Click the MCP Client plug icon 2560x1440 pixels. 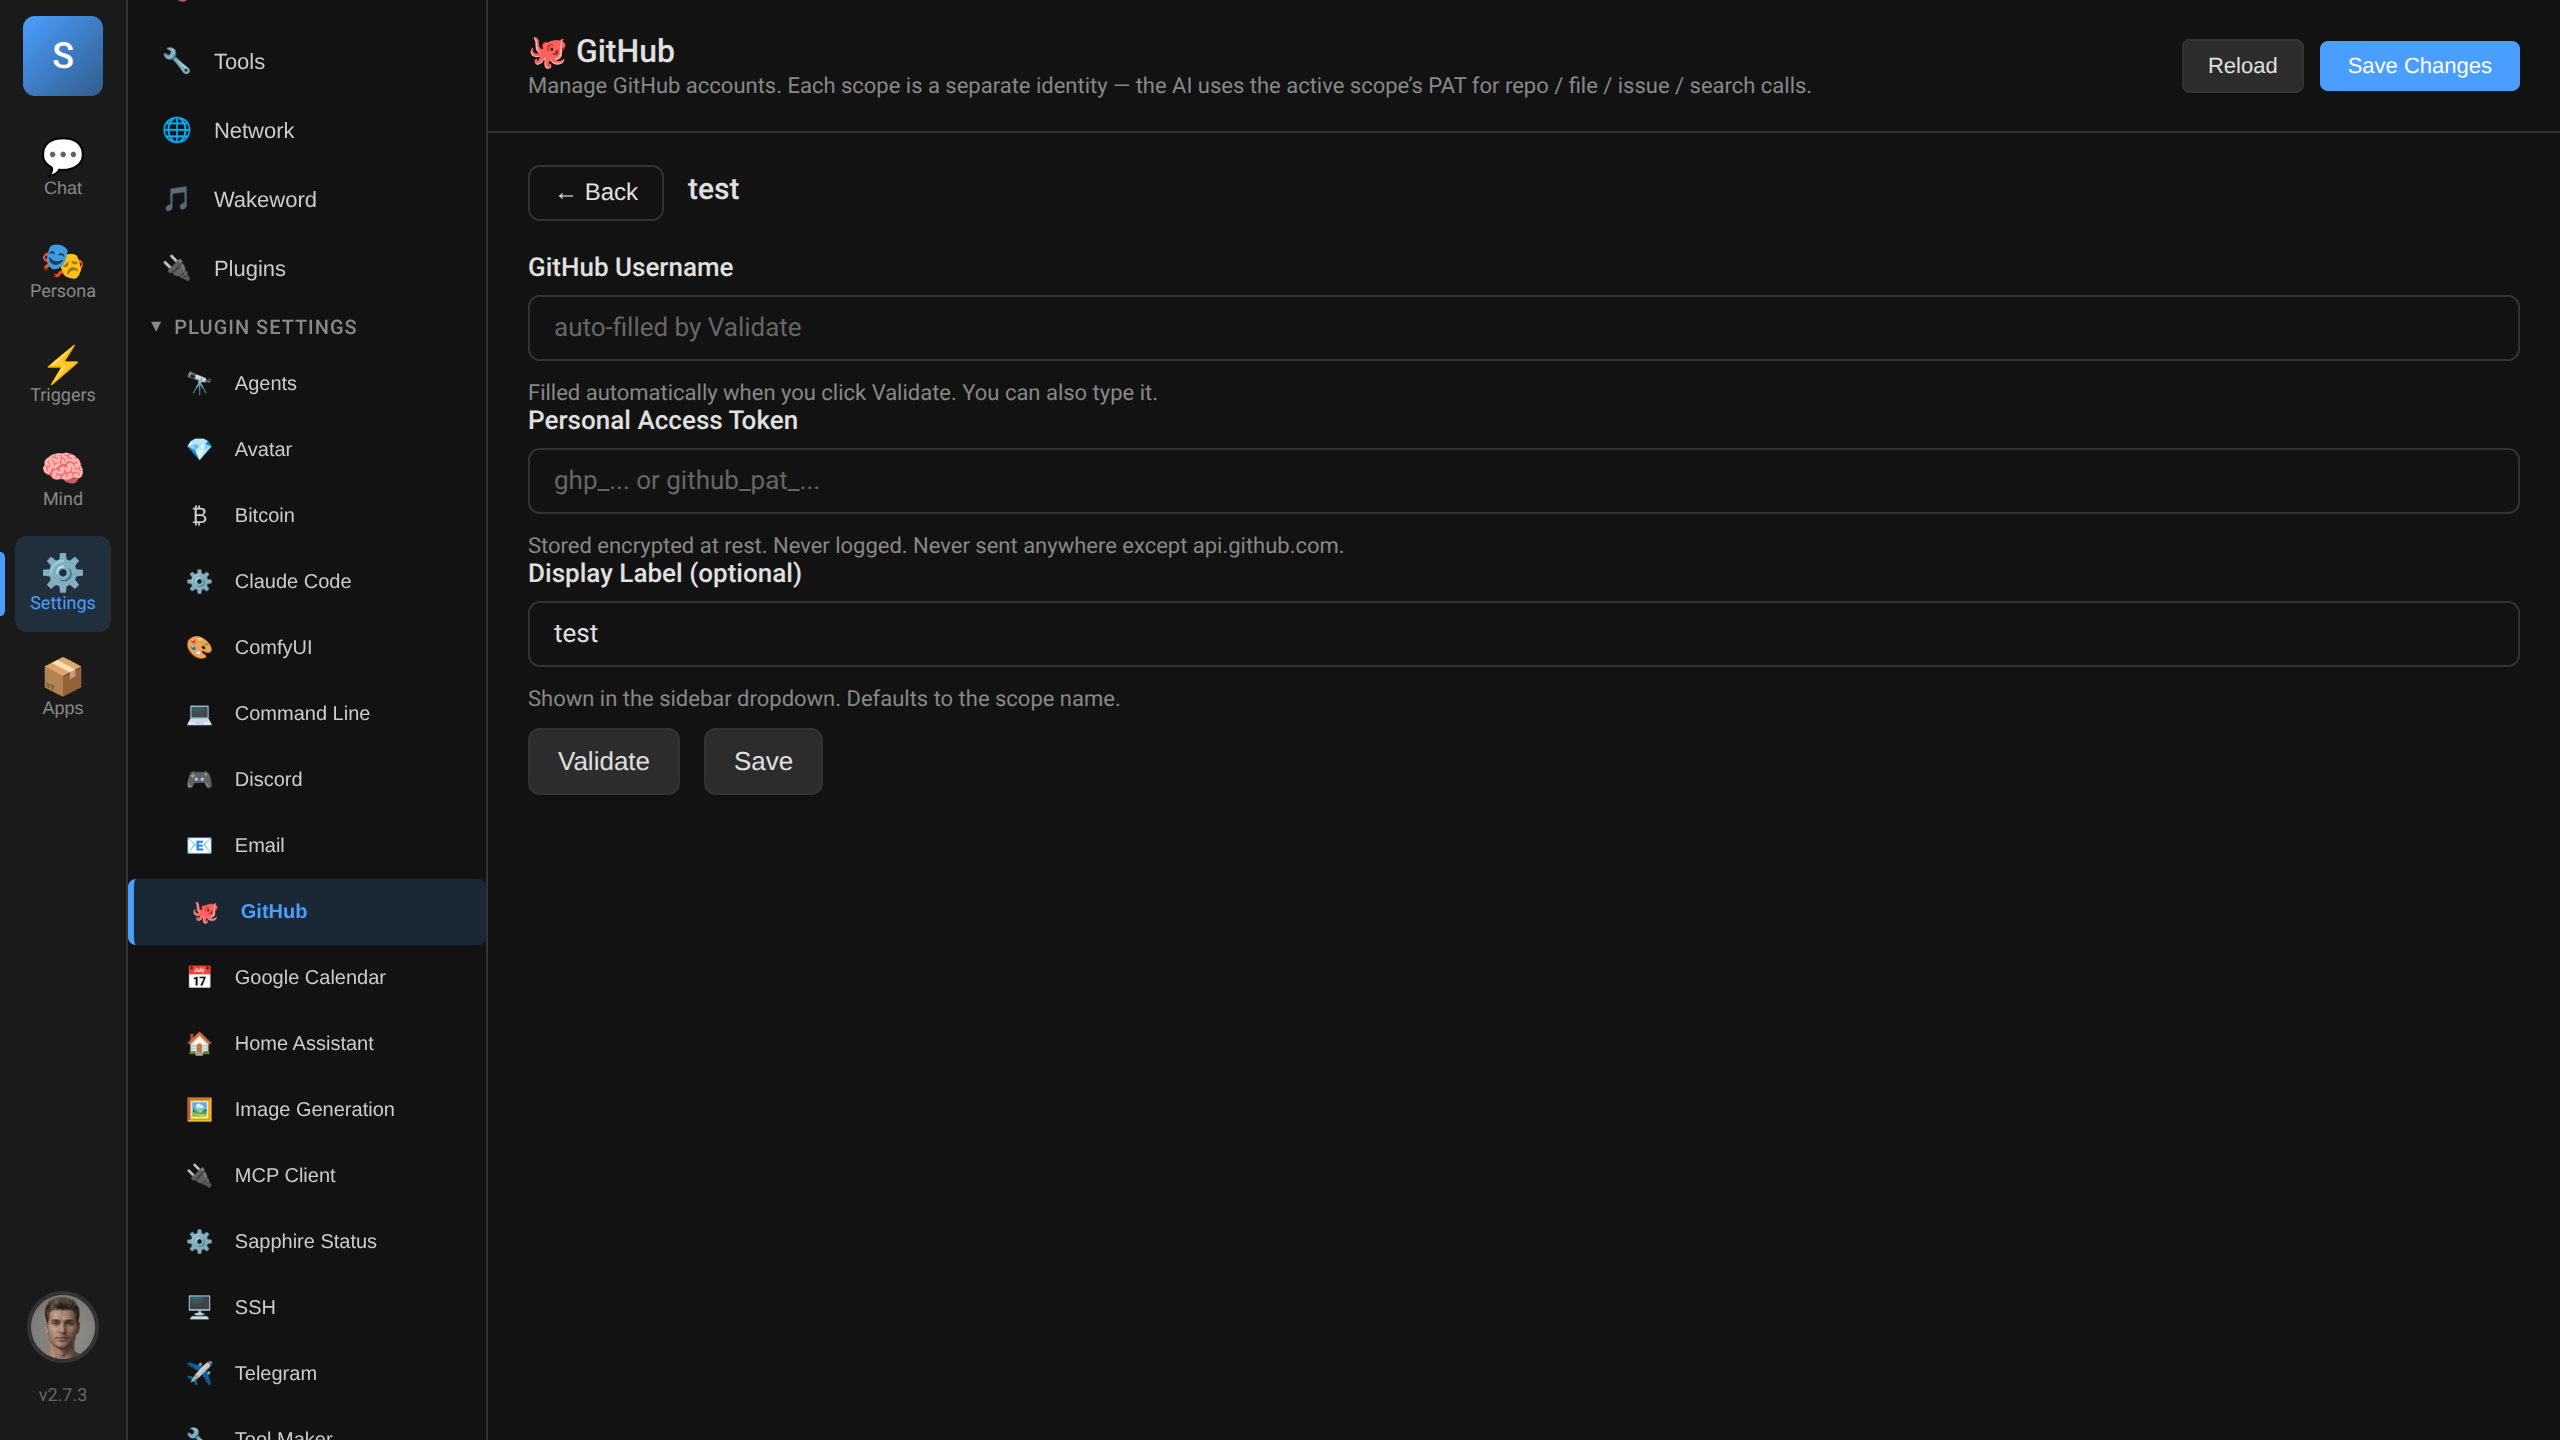click(x=199, y=1175)
